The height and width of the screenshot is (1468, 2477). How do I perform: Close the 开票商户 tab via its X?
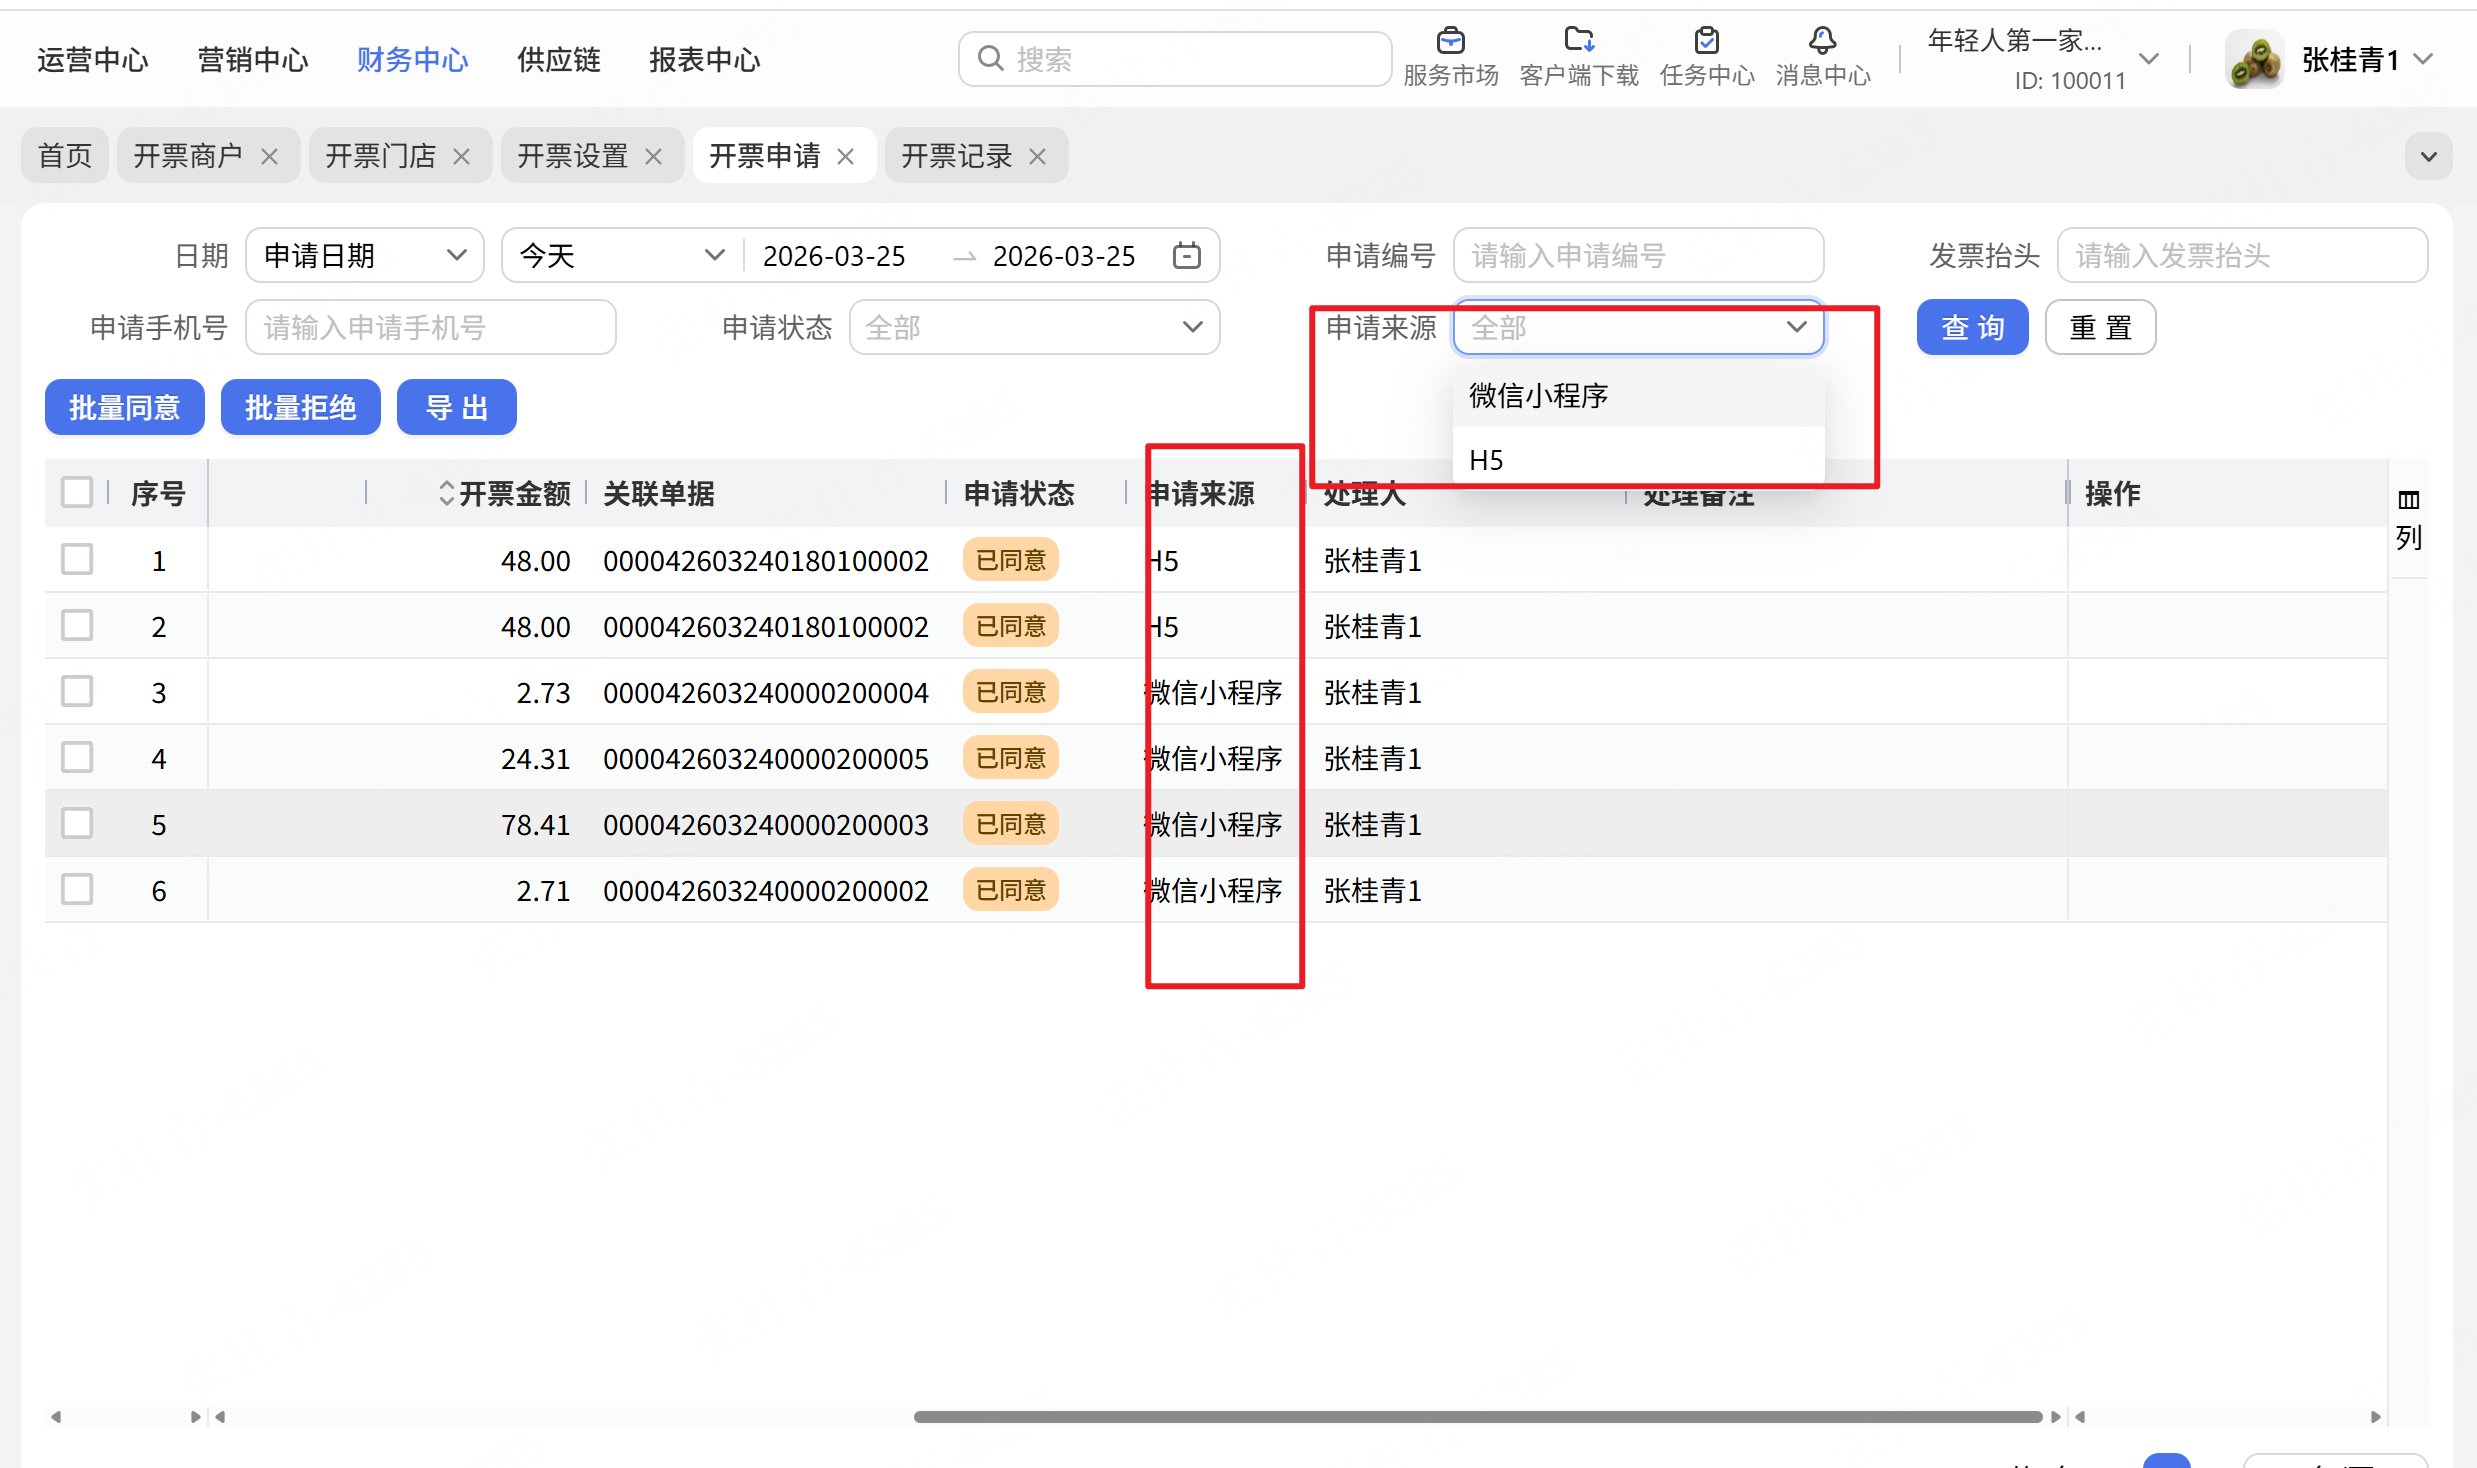point(269,157)
